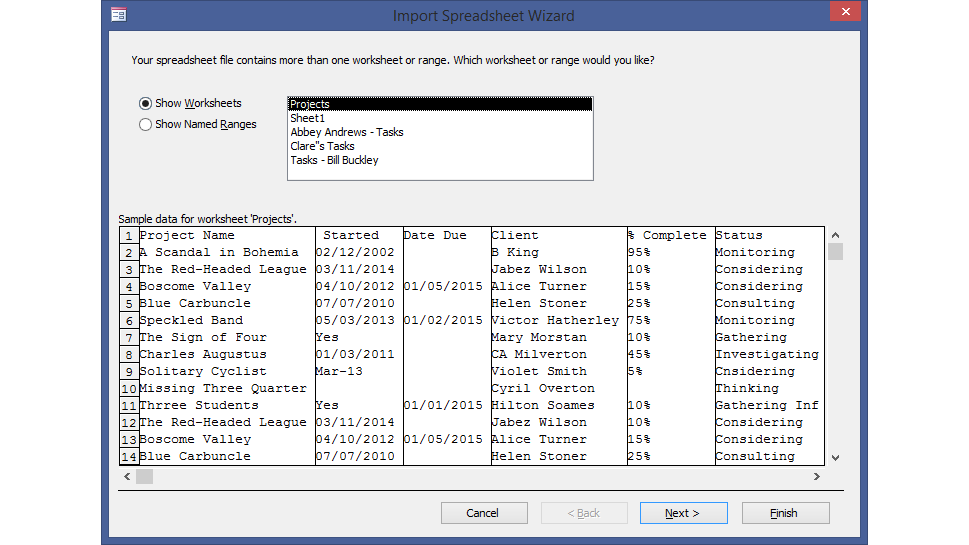Click row number 1 header
Image resolution: width=969 pixels, height=545 pixels.
click(129, 235)
